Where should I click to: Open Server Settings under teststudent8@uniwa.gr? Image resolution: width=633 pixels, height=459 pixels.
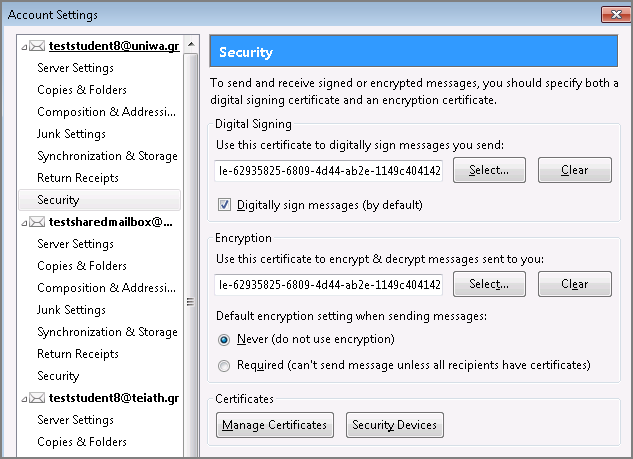75,68
